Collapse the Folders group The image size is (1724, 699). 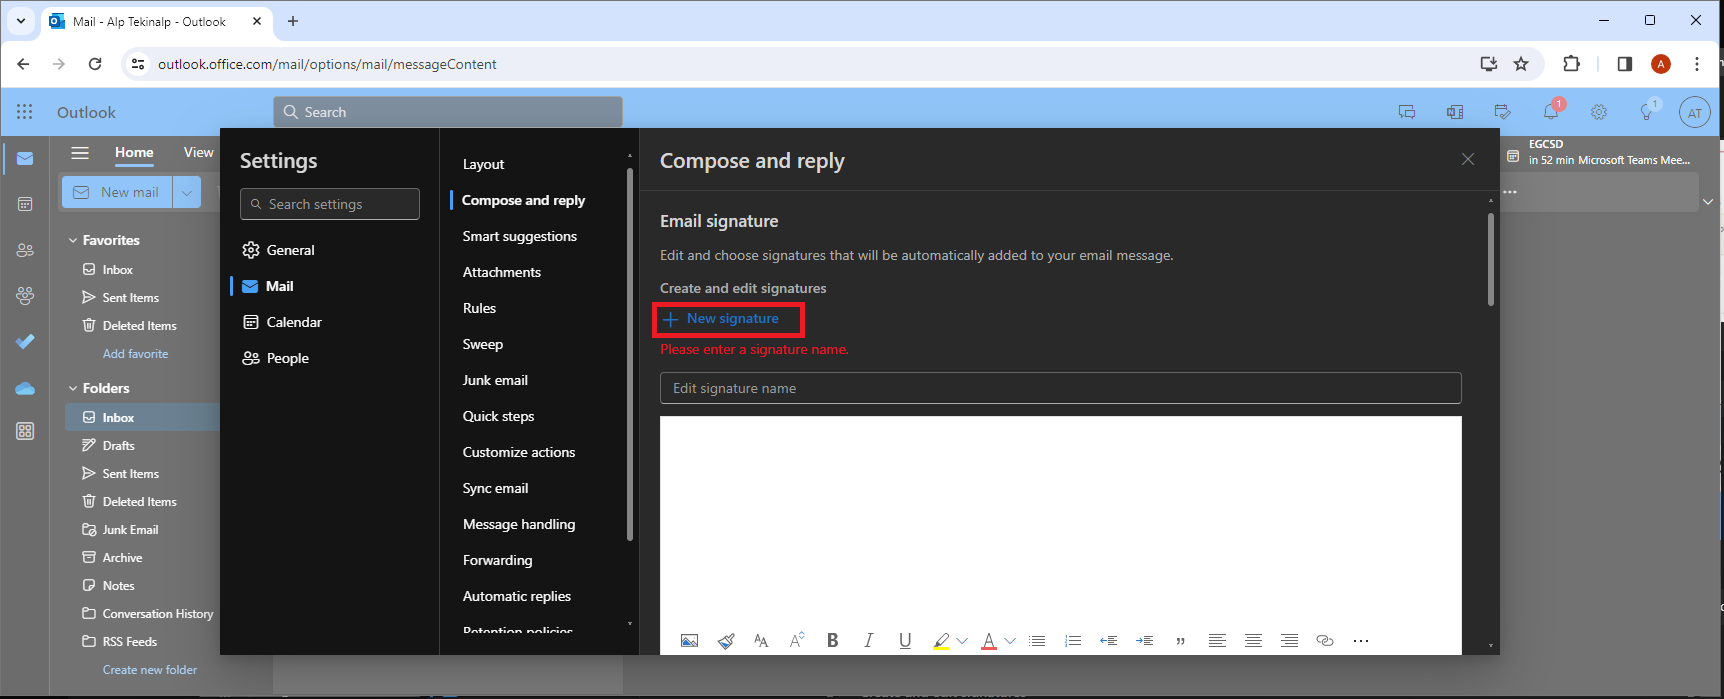[x=73, y=388]
